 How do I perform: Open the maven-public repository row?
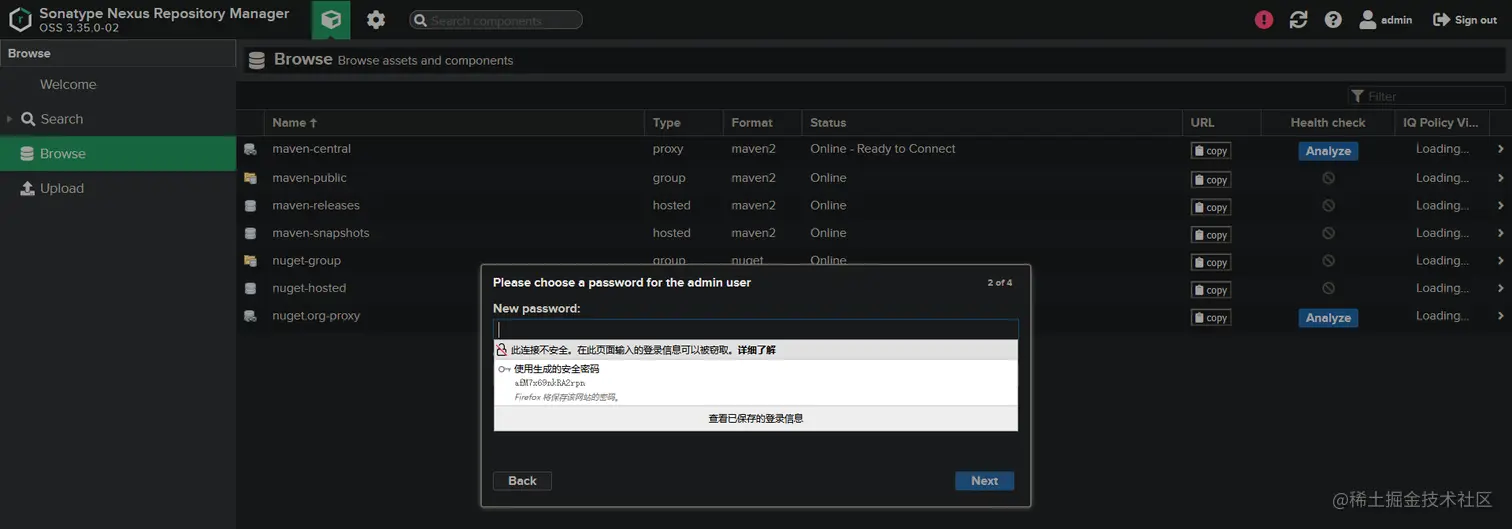click(x=874, y=178)
